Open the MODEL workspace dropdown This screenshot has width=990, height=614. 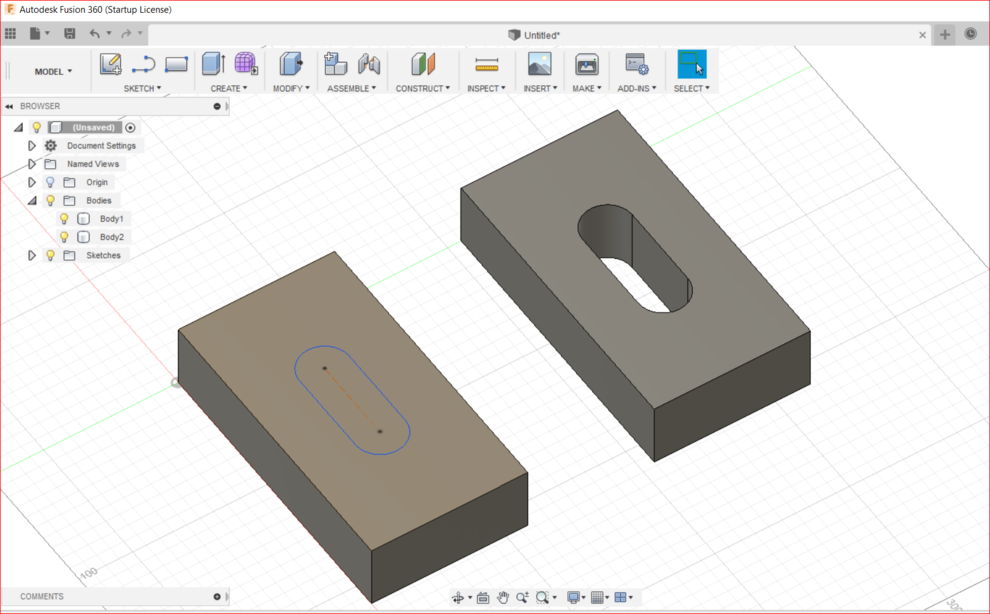(53, 71)
